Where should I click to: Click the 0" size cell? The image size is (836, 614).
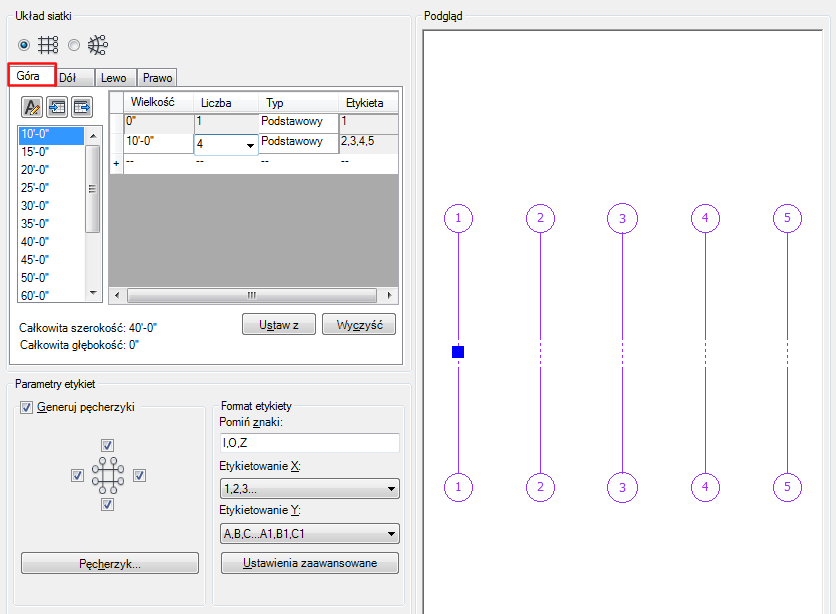159,123
